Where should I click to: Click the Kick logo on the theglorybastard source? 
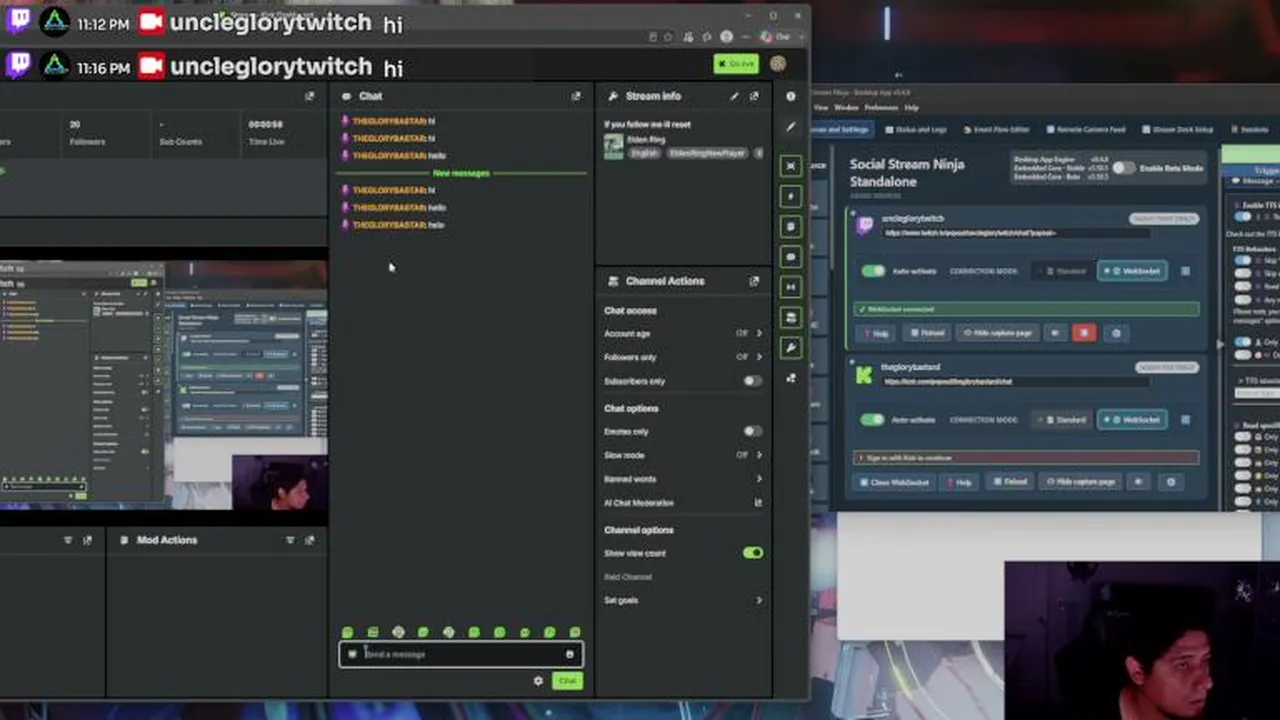[x=865, y=376]
